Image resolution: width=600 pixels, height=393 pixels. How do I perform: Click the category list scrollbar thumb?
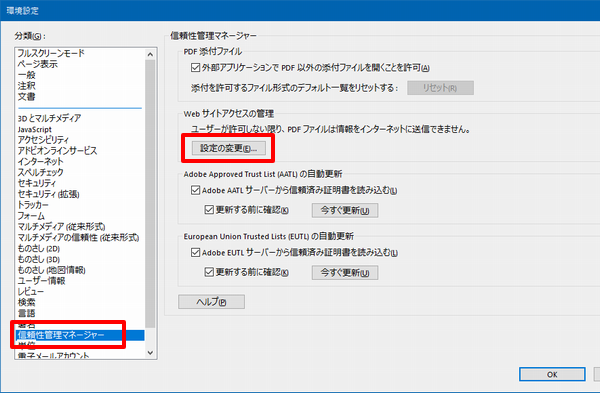click(x=150, y=194)
